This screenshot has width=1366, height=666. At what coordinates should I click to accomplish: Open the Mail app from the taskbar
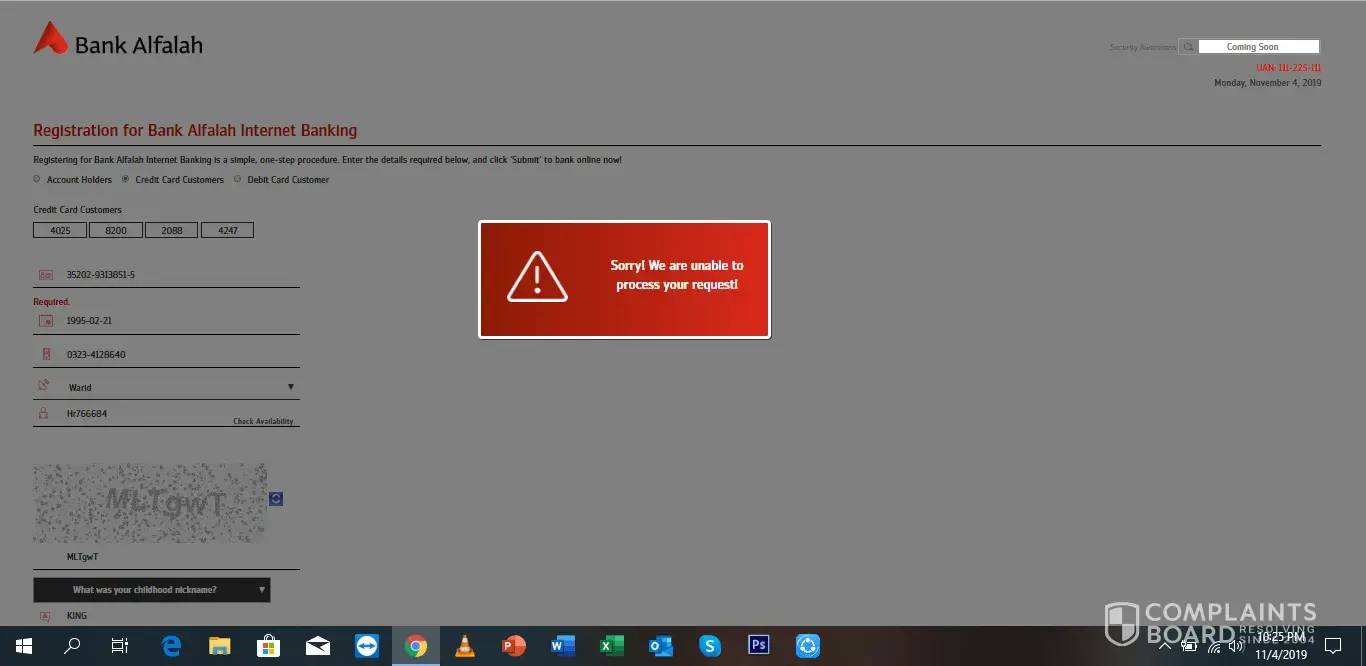(x=318, y=646)
